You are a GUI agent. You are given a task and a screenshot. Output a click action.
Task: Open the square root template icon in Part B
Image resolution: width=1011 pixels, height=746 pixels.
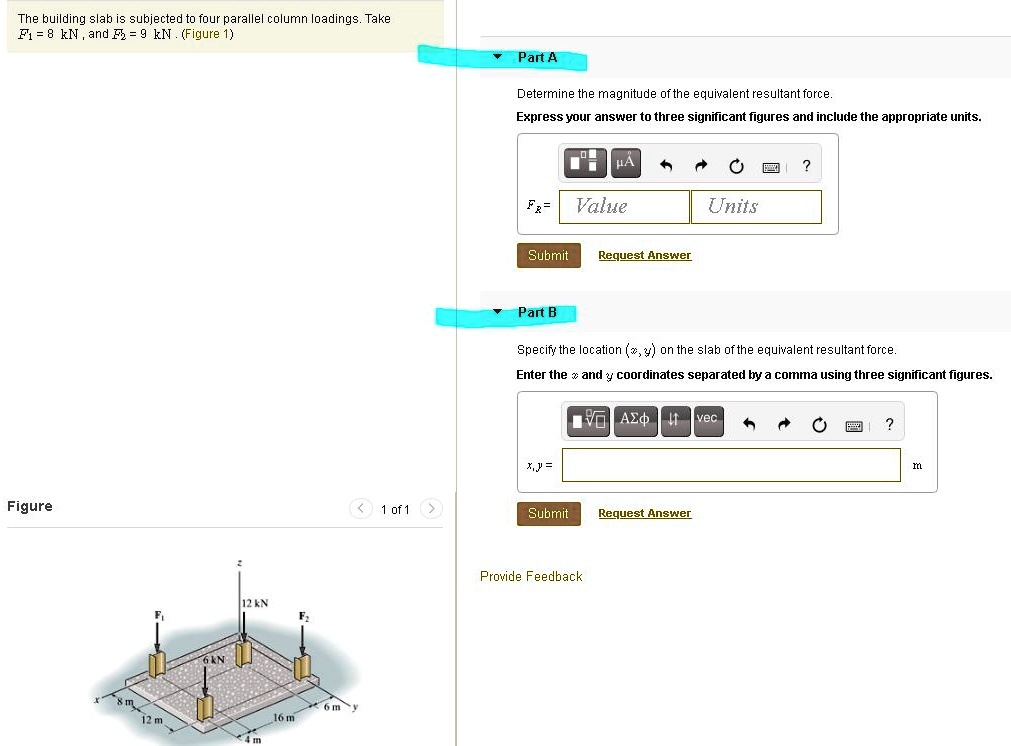click(587, 421)
